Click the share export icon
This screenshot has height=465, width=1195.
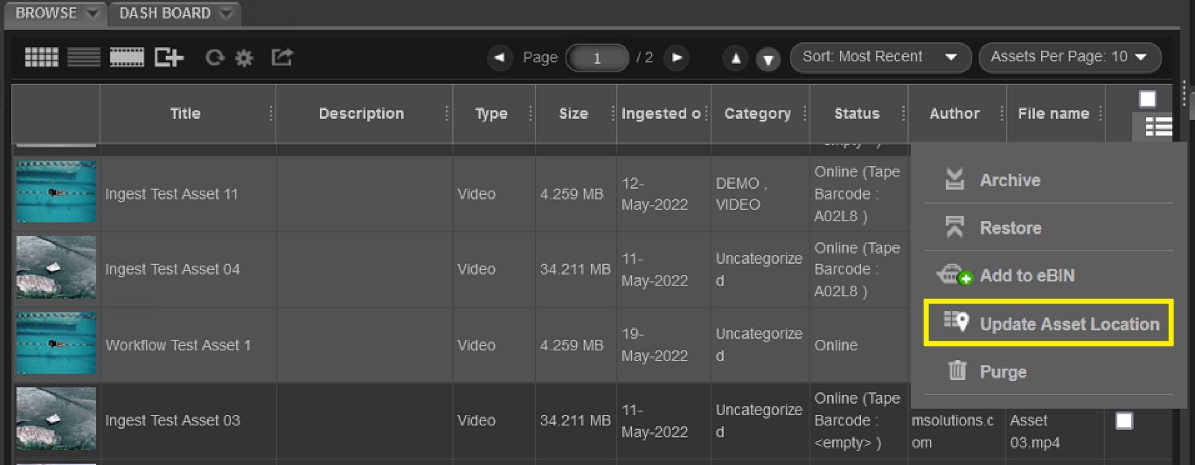[x=282, y=57]
